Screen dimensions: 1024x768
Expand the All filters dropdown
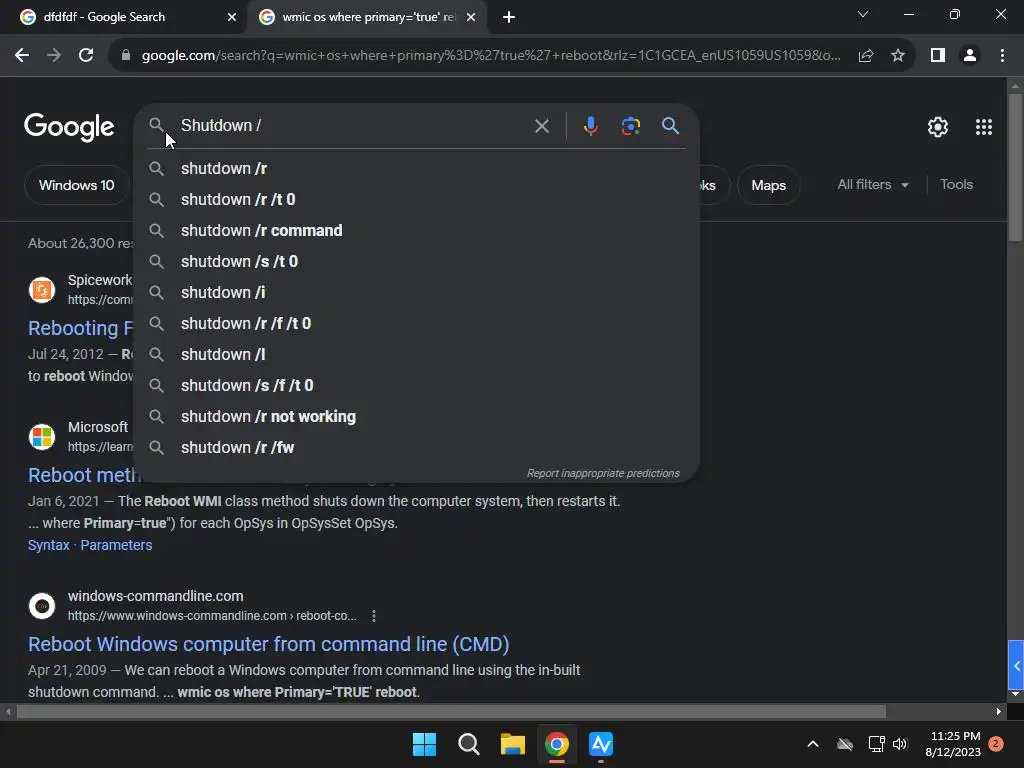[872, 185]
